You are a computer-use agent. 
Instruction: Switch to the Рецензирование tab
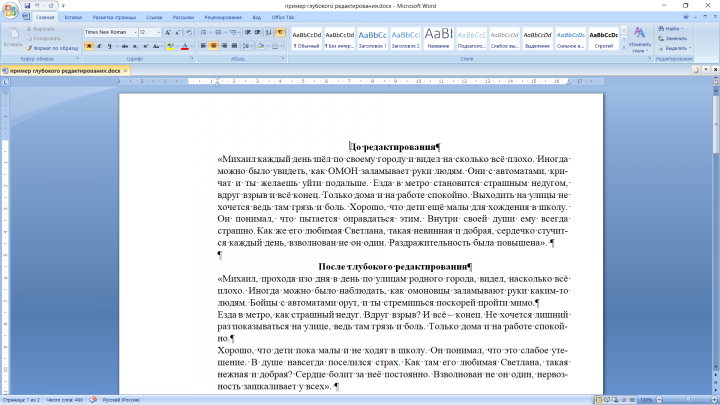coord(223,17)
